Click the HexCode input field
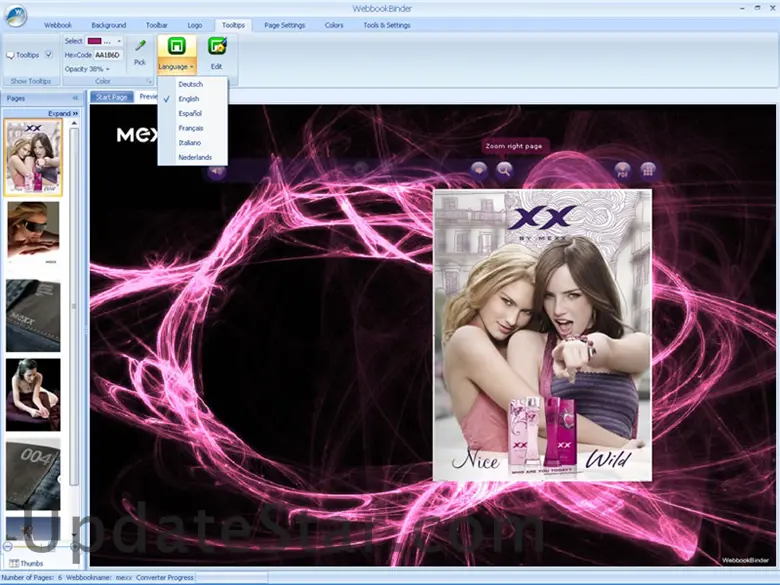Screen dimensions: 780x585 tap(107, 55)
